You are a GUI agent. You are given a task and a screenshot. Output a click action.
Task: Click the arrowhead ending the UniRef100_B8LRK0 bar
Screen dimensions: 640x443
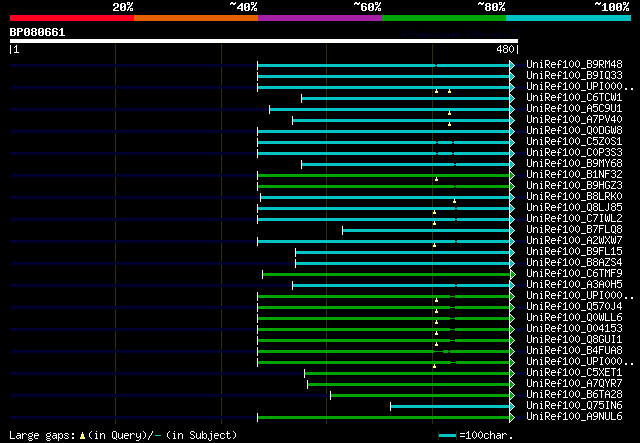(x=512, y=198)
